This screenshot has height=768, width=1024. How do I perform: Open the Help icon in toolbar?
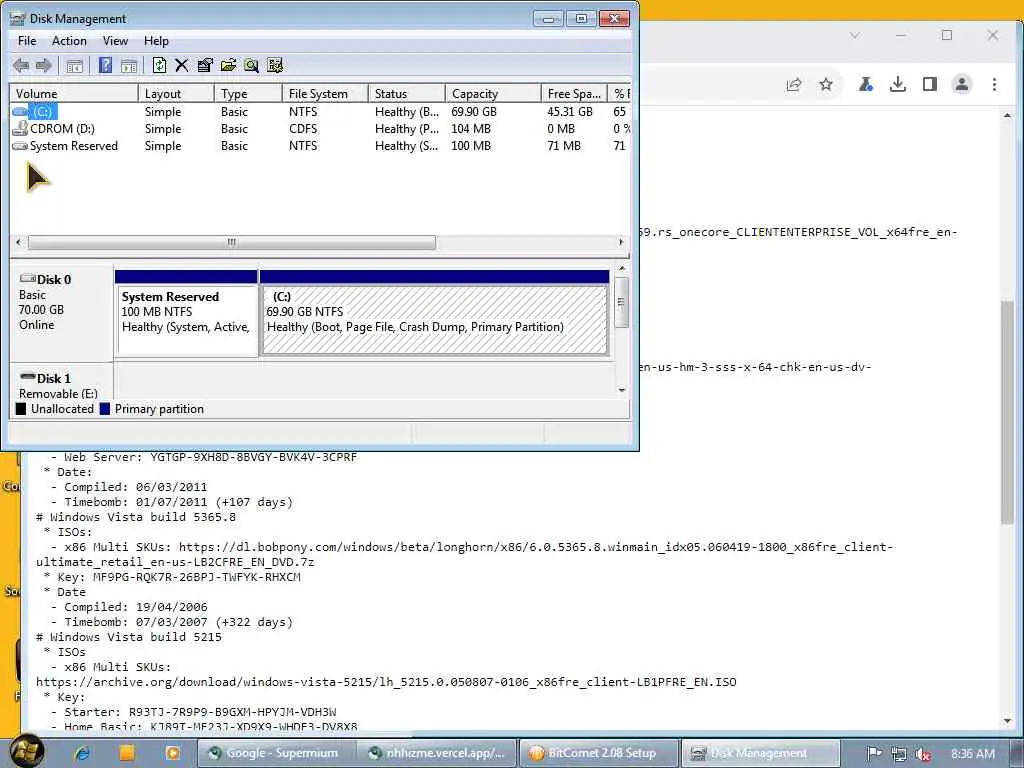[x=105, y=65]
